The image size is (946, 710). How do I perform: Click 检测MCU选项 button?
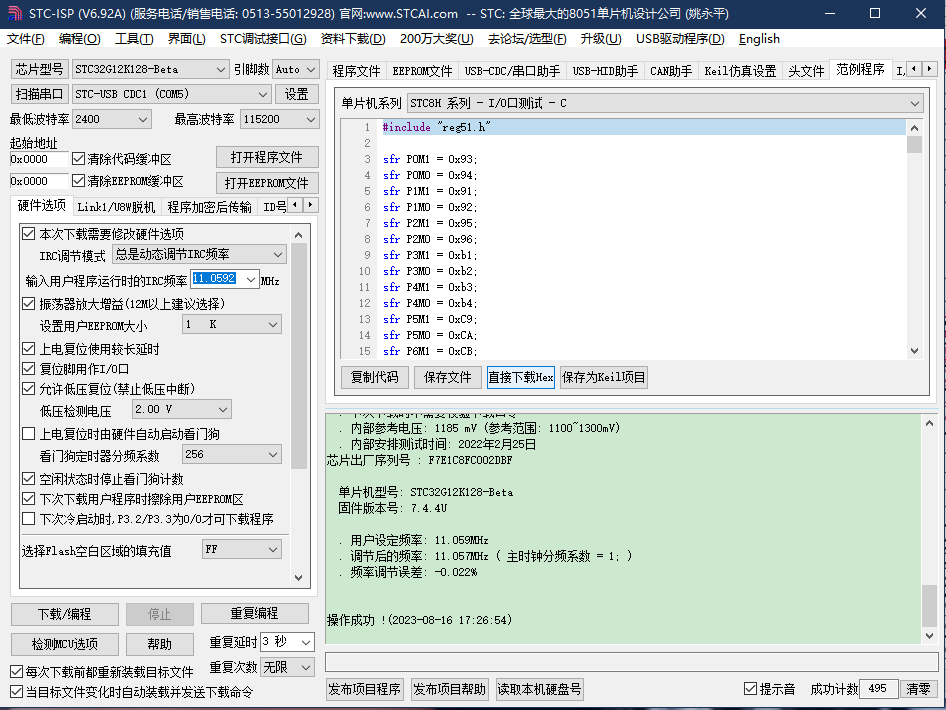point(65,644)
